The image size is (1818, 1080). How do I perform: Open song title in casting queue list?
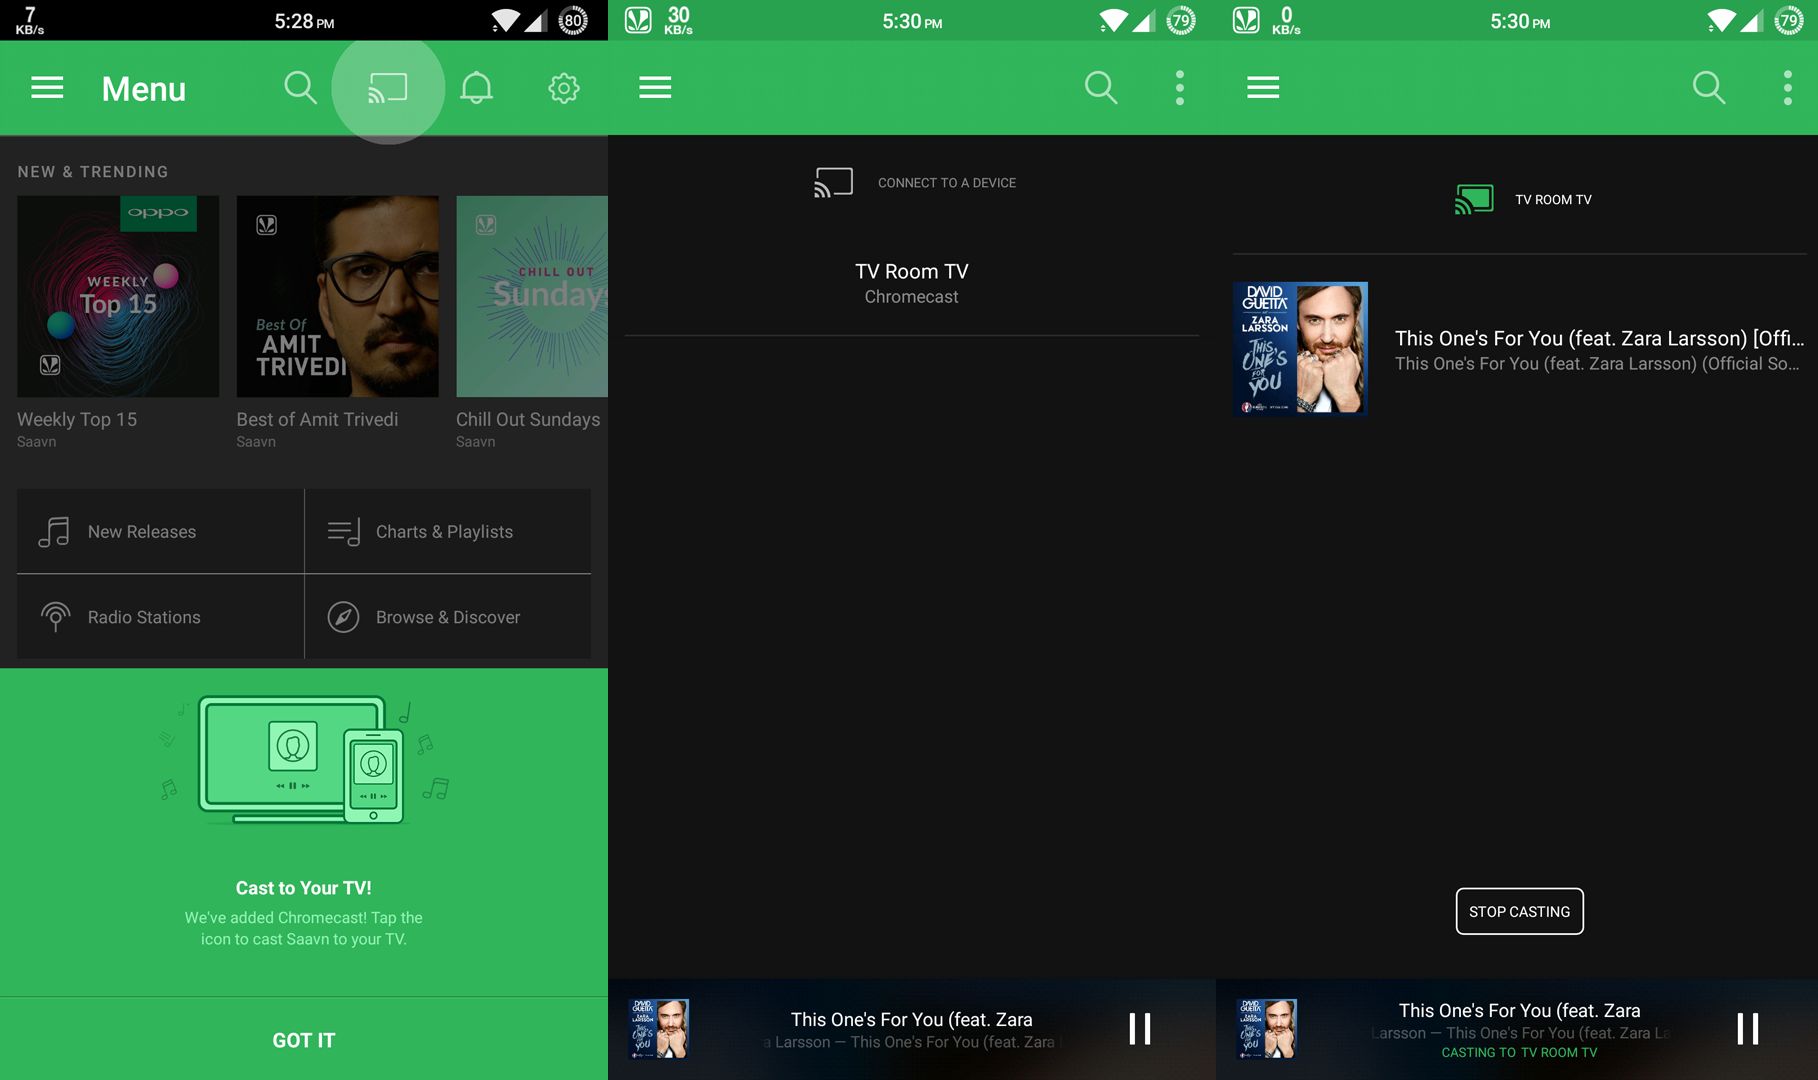click(1600, 338)
